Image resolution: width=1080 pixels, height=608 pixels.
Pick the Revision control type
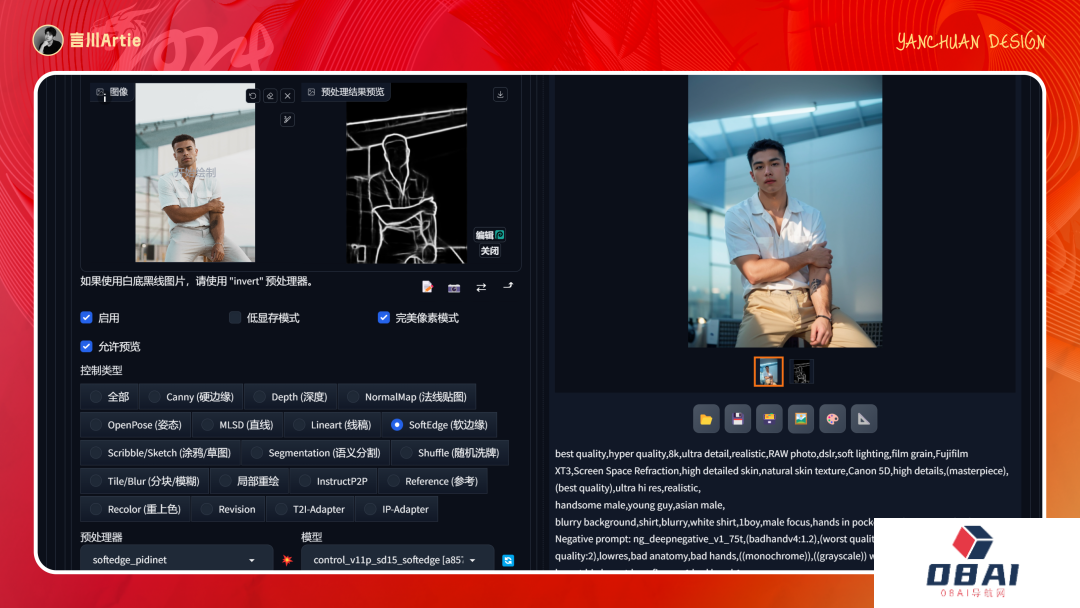228,510
